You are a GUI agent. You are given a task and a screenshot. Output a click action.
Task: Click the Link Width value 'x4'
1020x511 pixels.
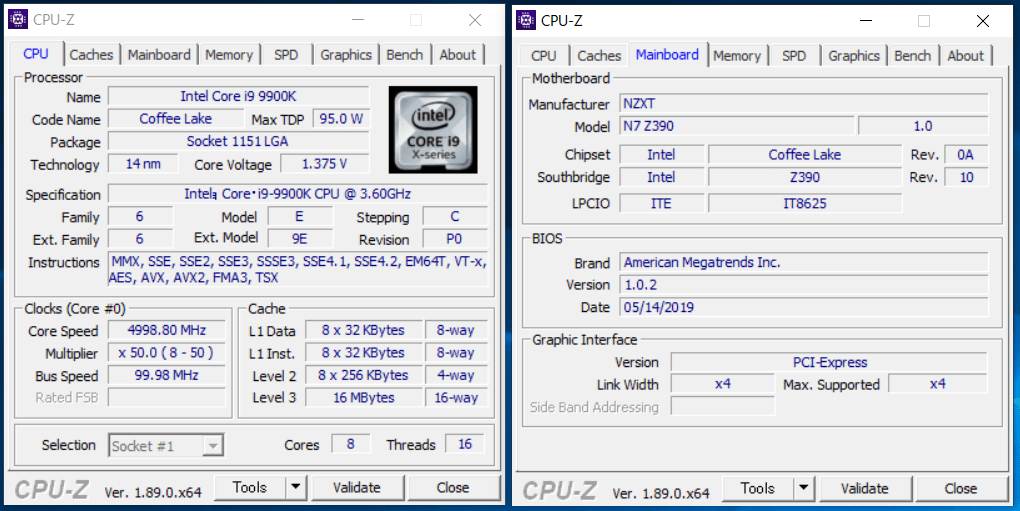723,384
